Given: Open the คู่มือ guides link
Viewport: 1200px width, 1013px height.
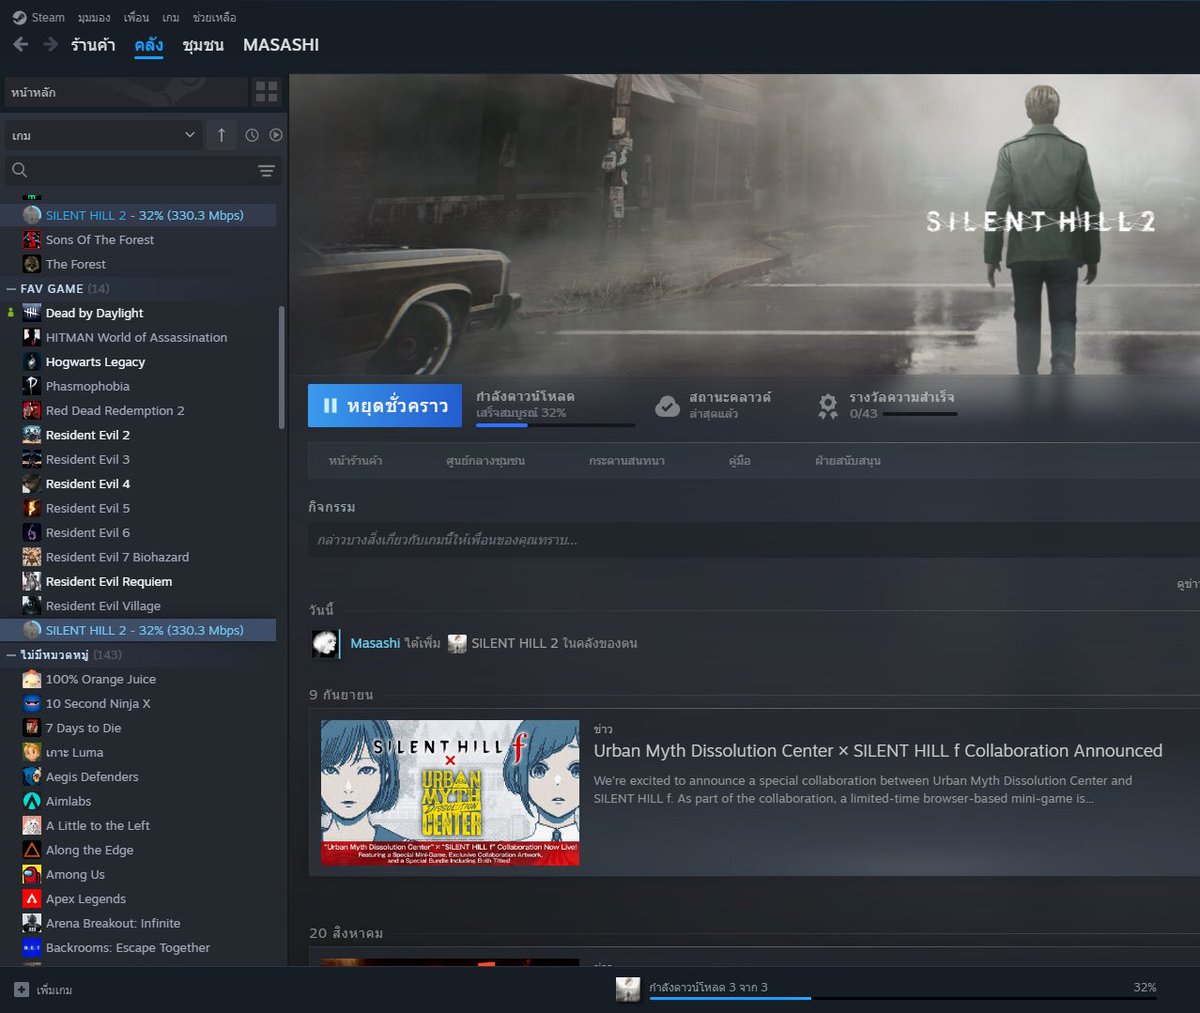Looking at the screenshot, I should 740,461.
